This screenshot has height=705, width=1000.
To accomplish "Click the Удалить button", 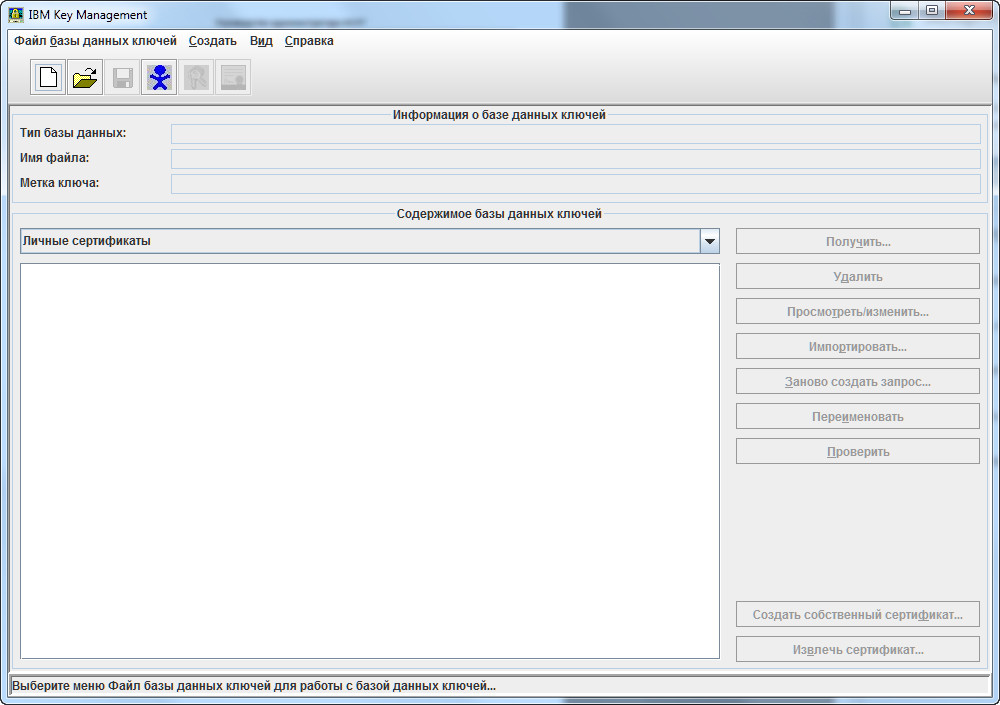I will click(858, 276).
